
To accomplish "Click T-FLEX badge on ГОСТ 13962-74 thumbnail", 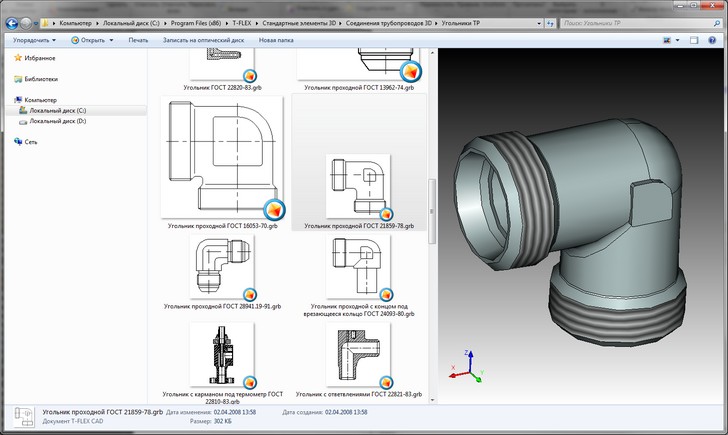I will click(x=411, y=71).
